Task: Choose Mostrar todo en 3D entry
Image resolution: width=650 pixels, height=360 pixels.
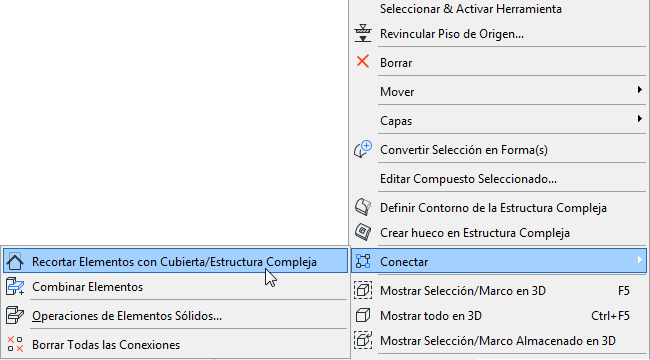Action: (x=499, y=316)
